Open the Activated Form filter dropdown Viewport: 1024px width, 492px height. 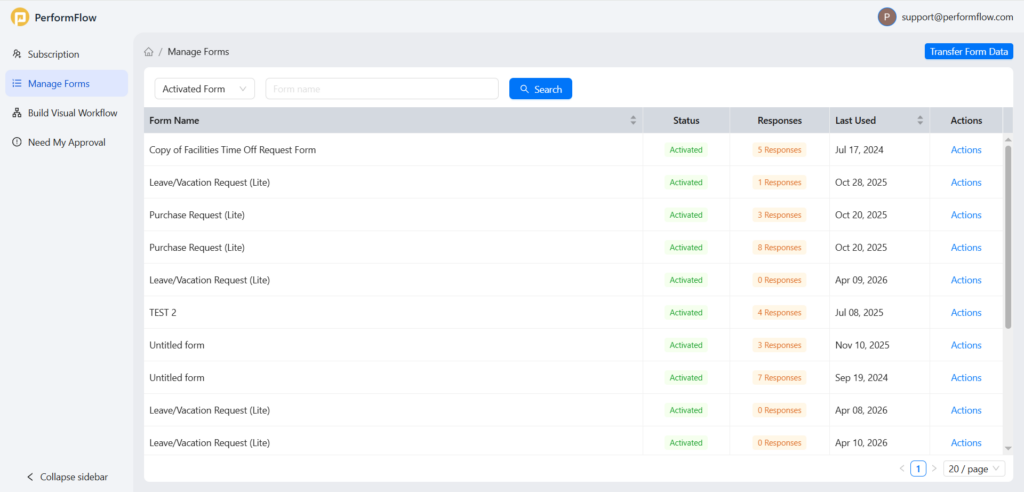tap(204, 89)
